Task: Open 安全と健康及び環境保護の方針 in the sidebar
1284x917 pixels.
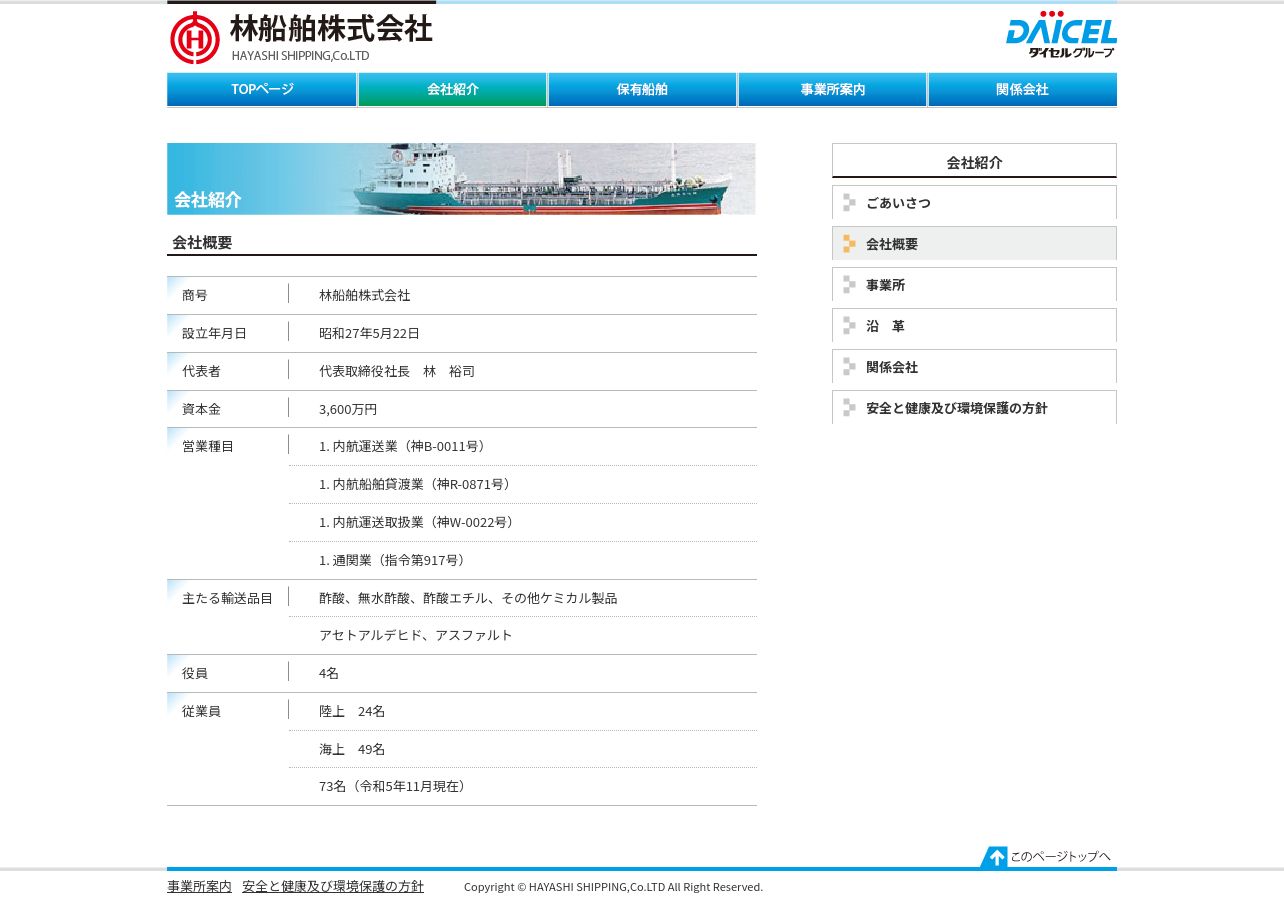Action: coord(974,408)
